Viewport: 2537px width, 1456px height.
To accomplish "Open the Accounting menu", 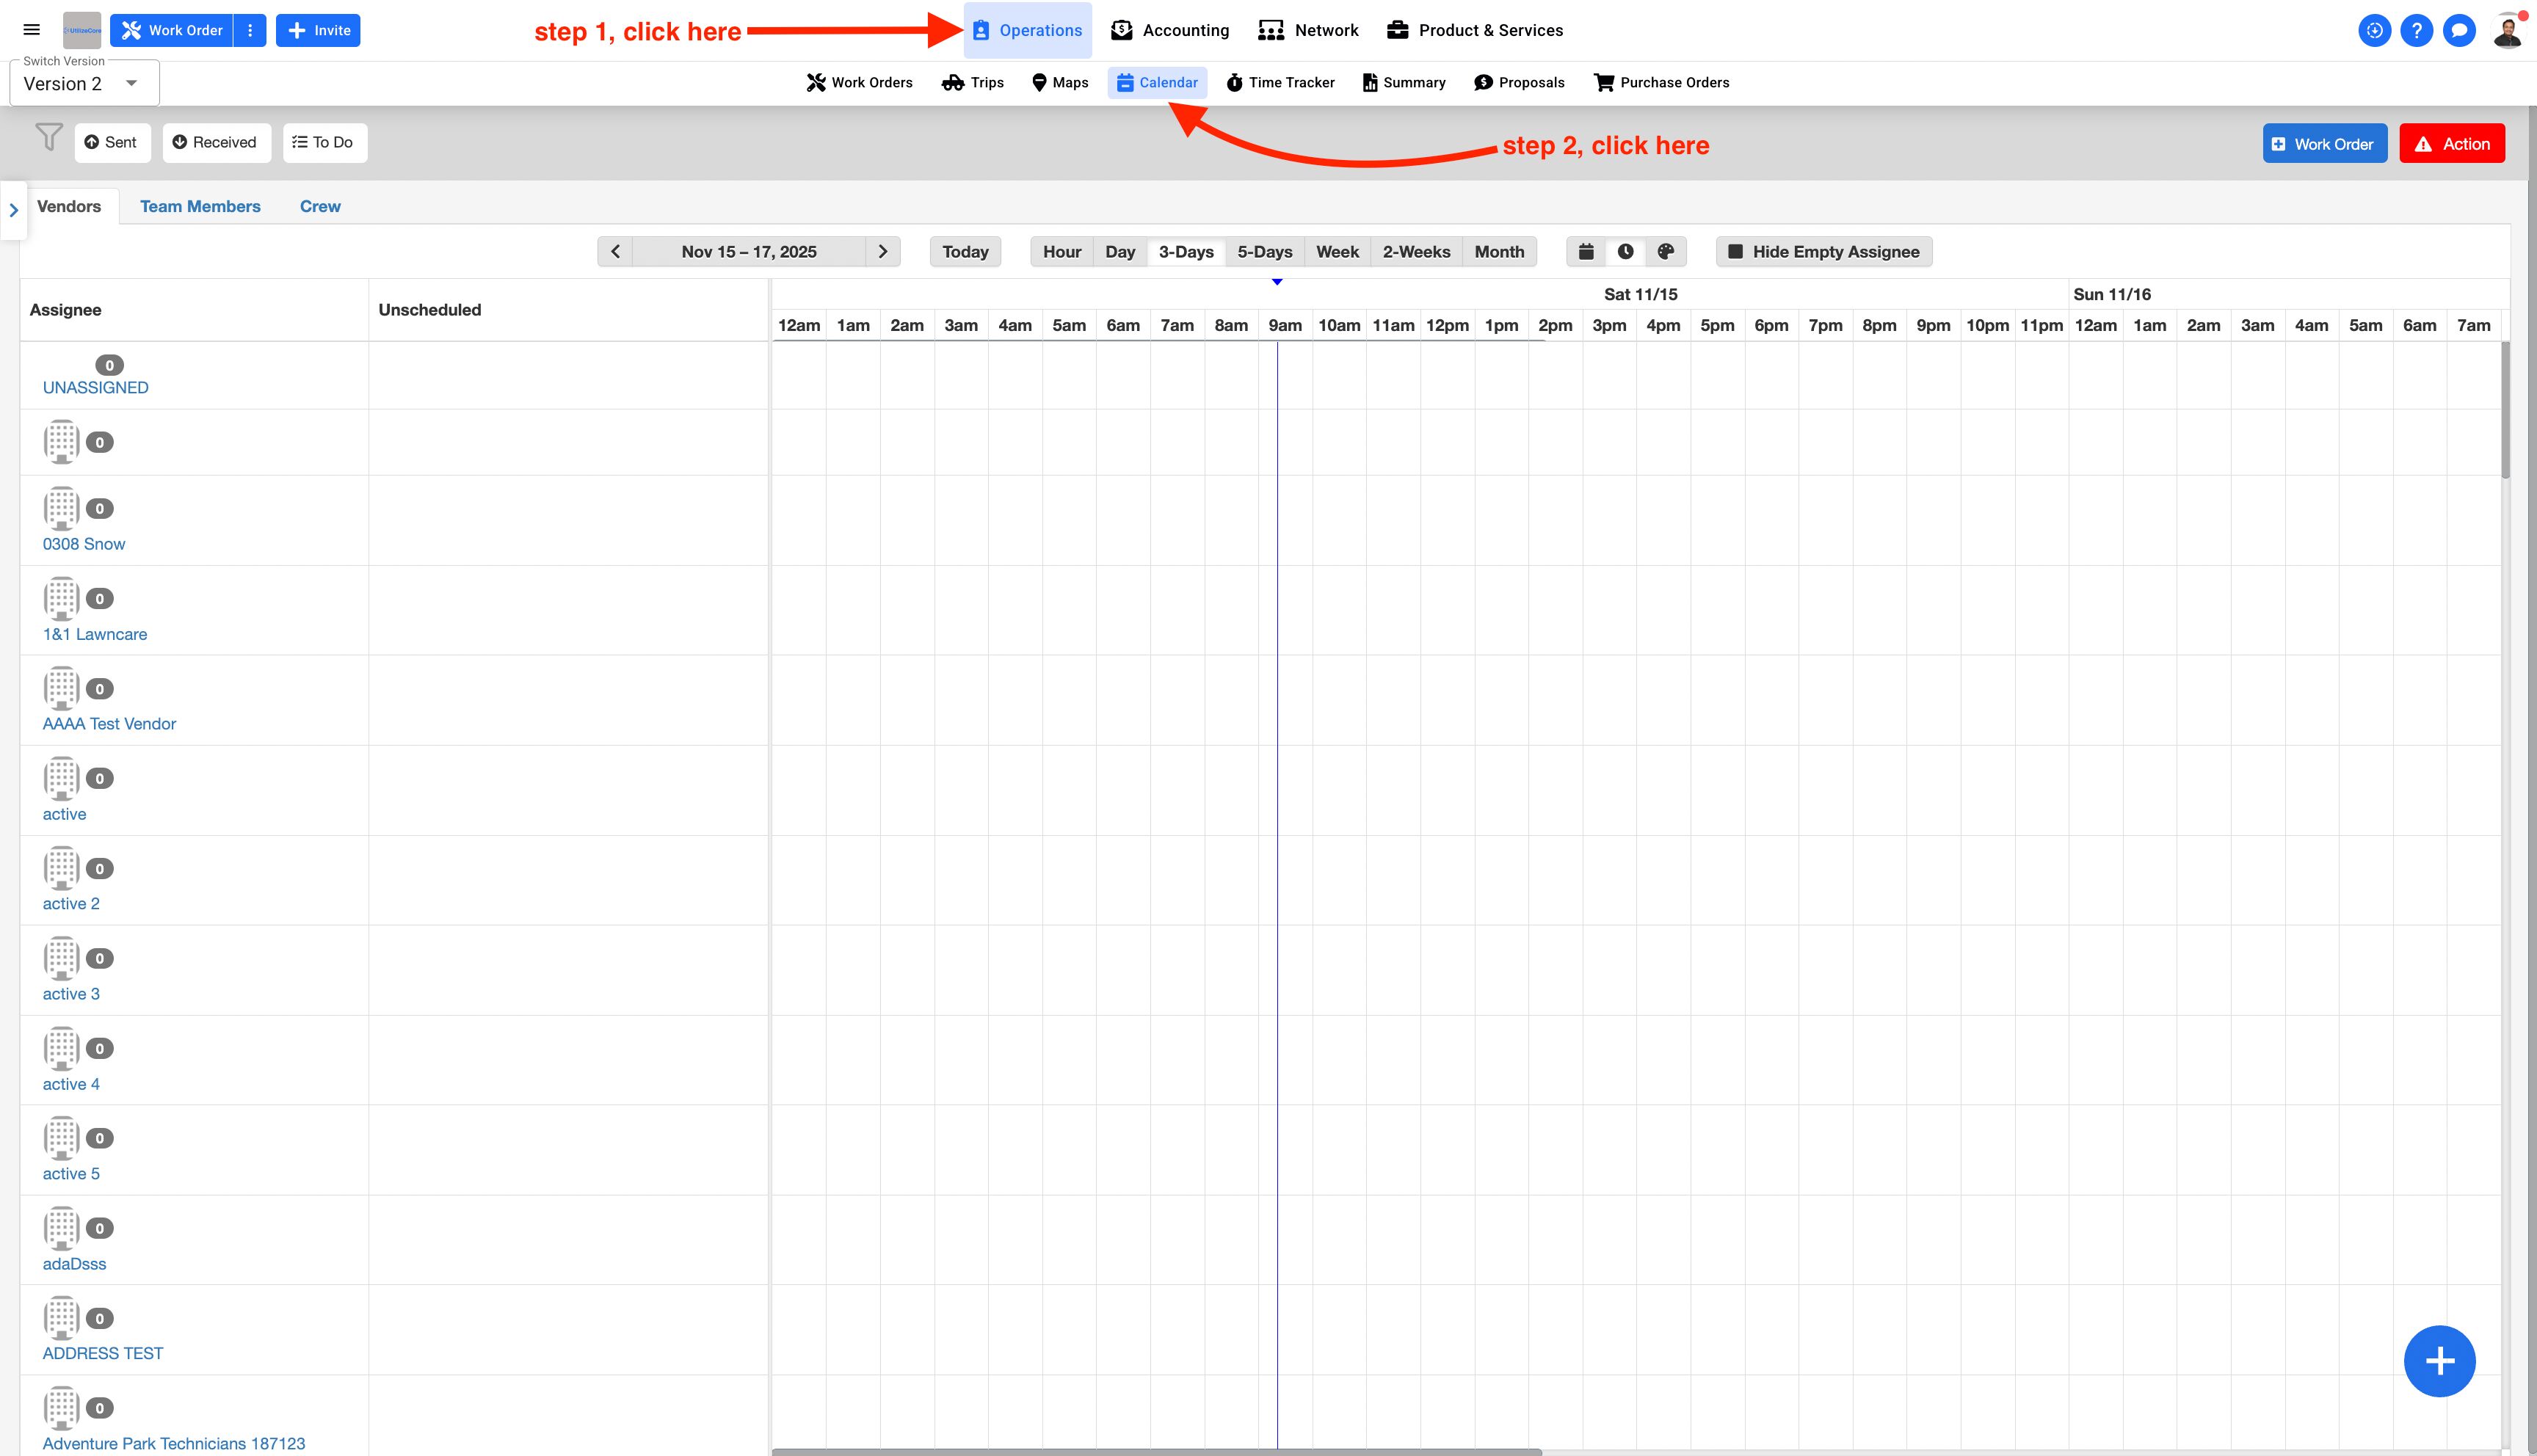I will click(1170, 30).
